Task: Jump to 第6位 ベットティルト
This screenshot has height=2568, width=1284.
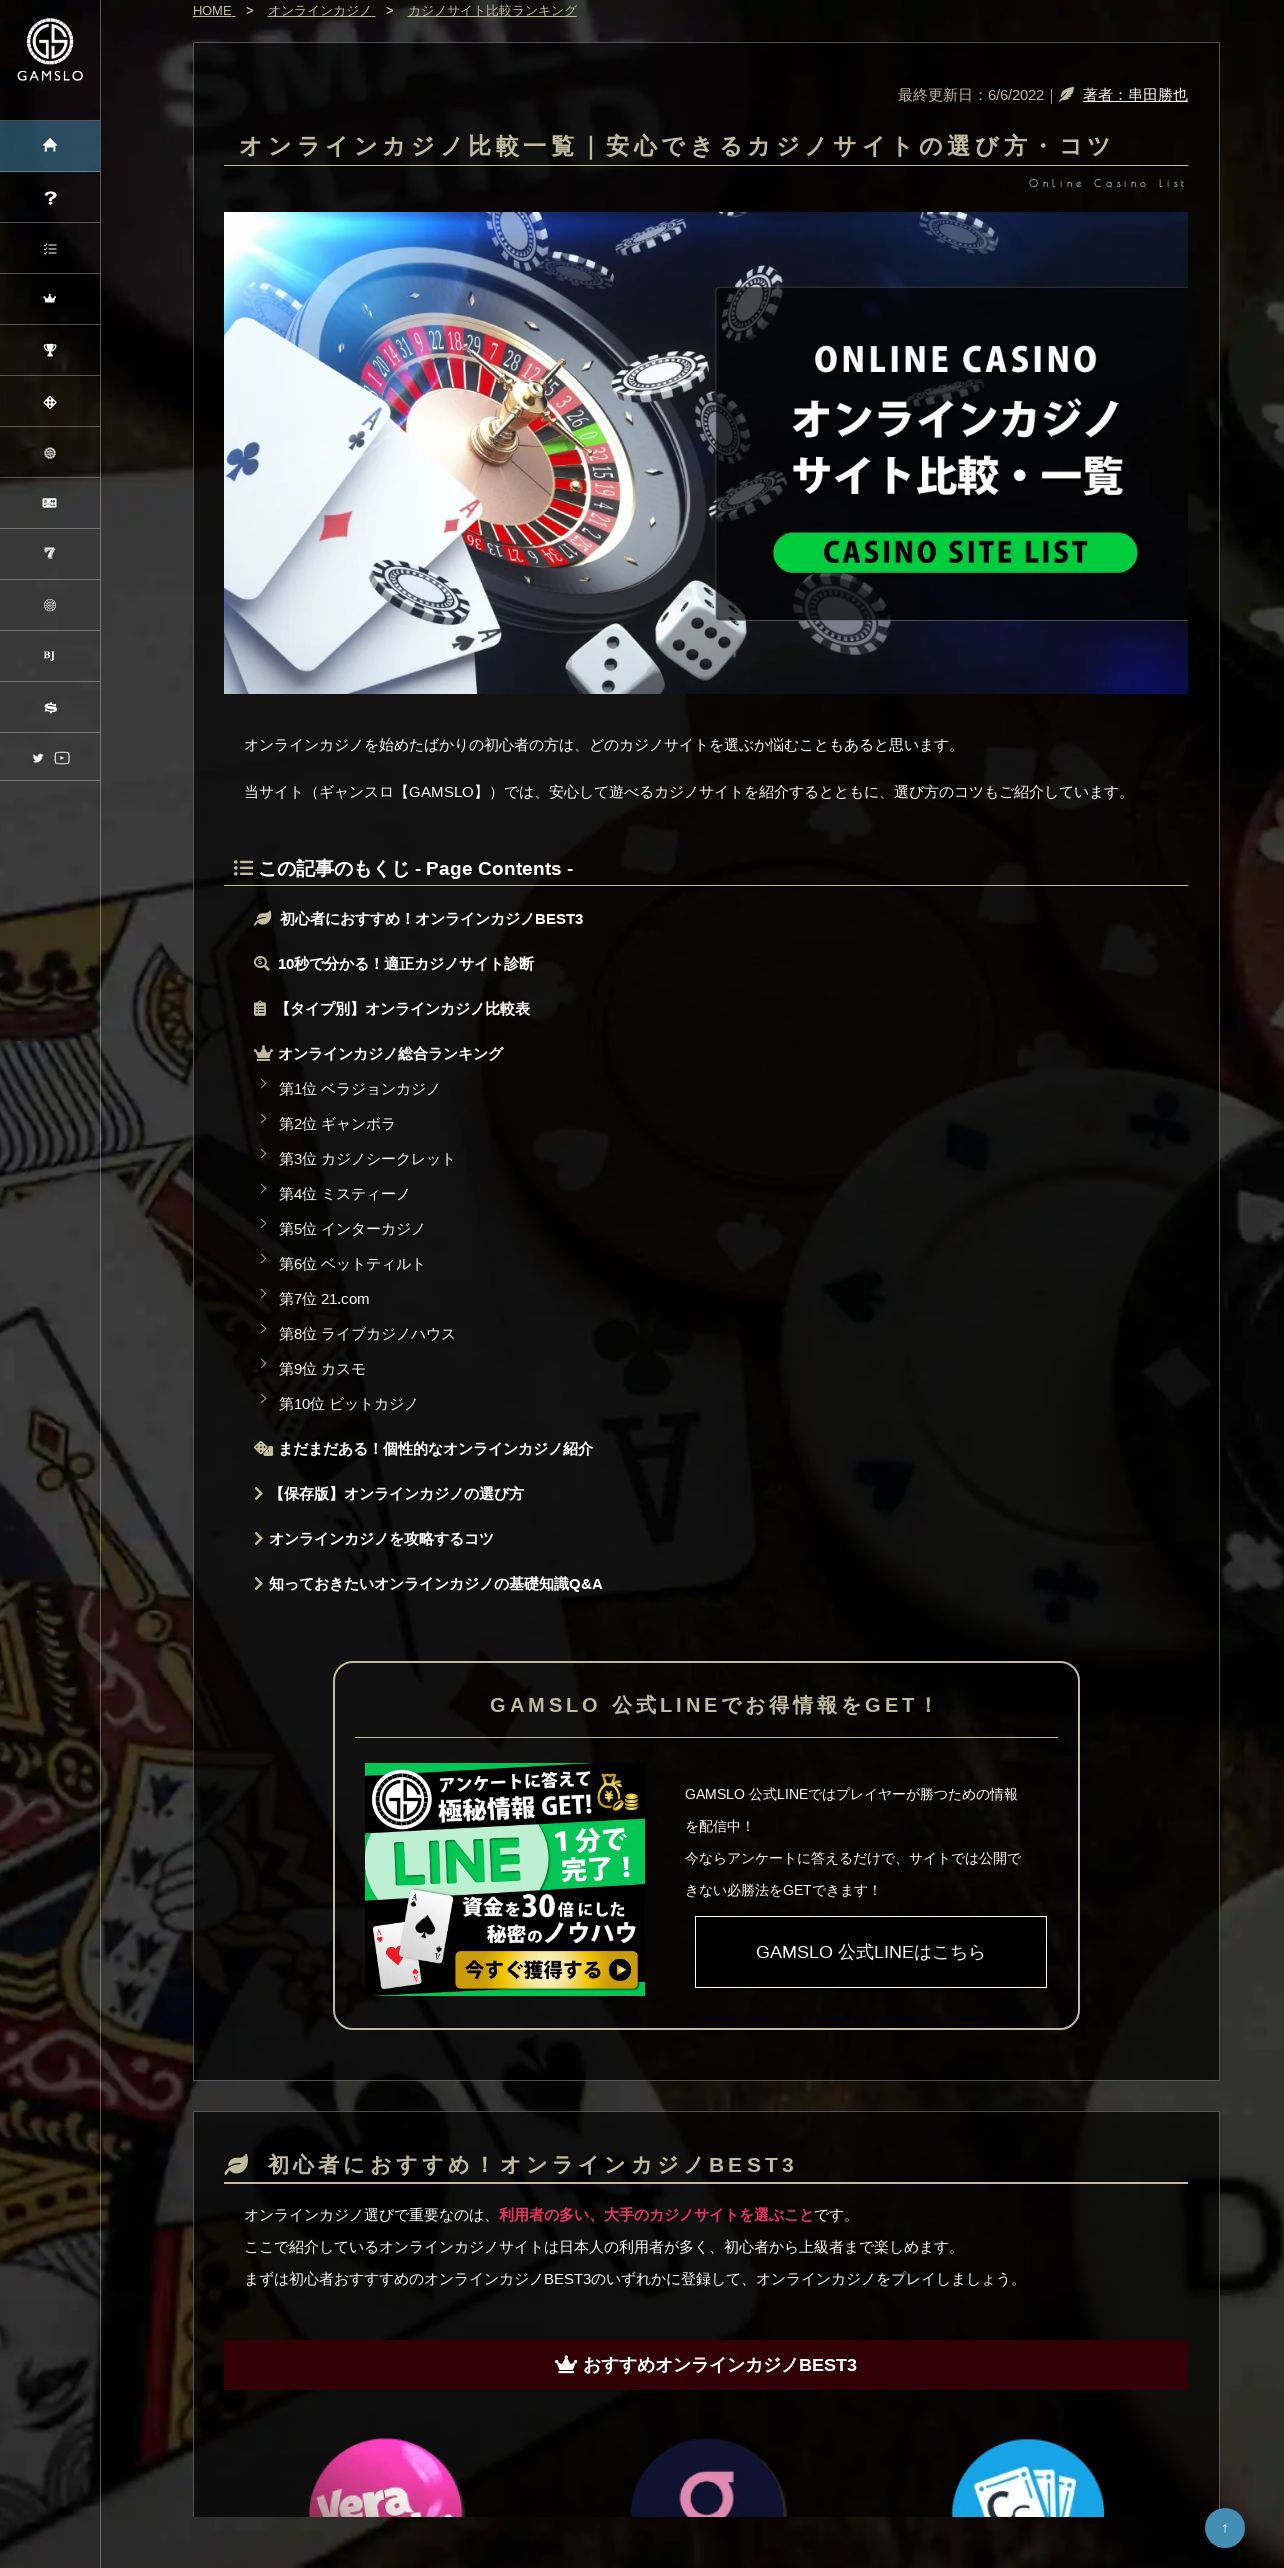Action: pos(352,1263)
